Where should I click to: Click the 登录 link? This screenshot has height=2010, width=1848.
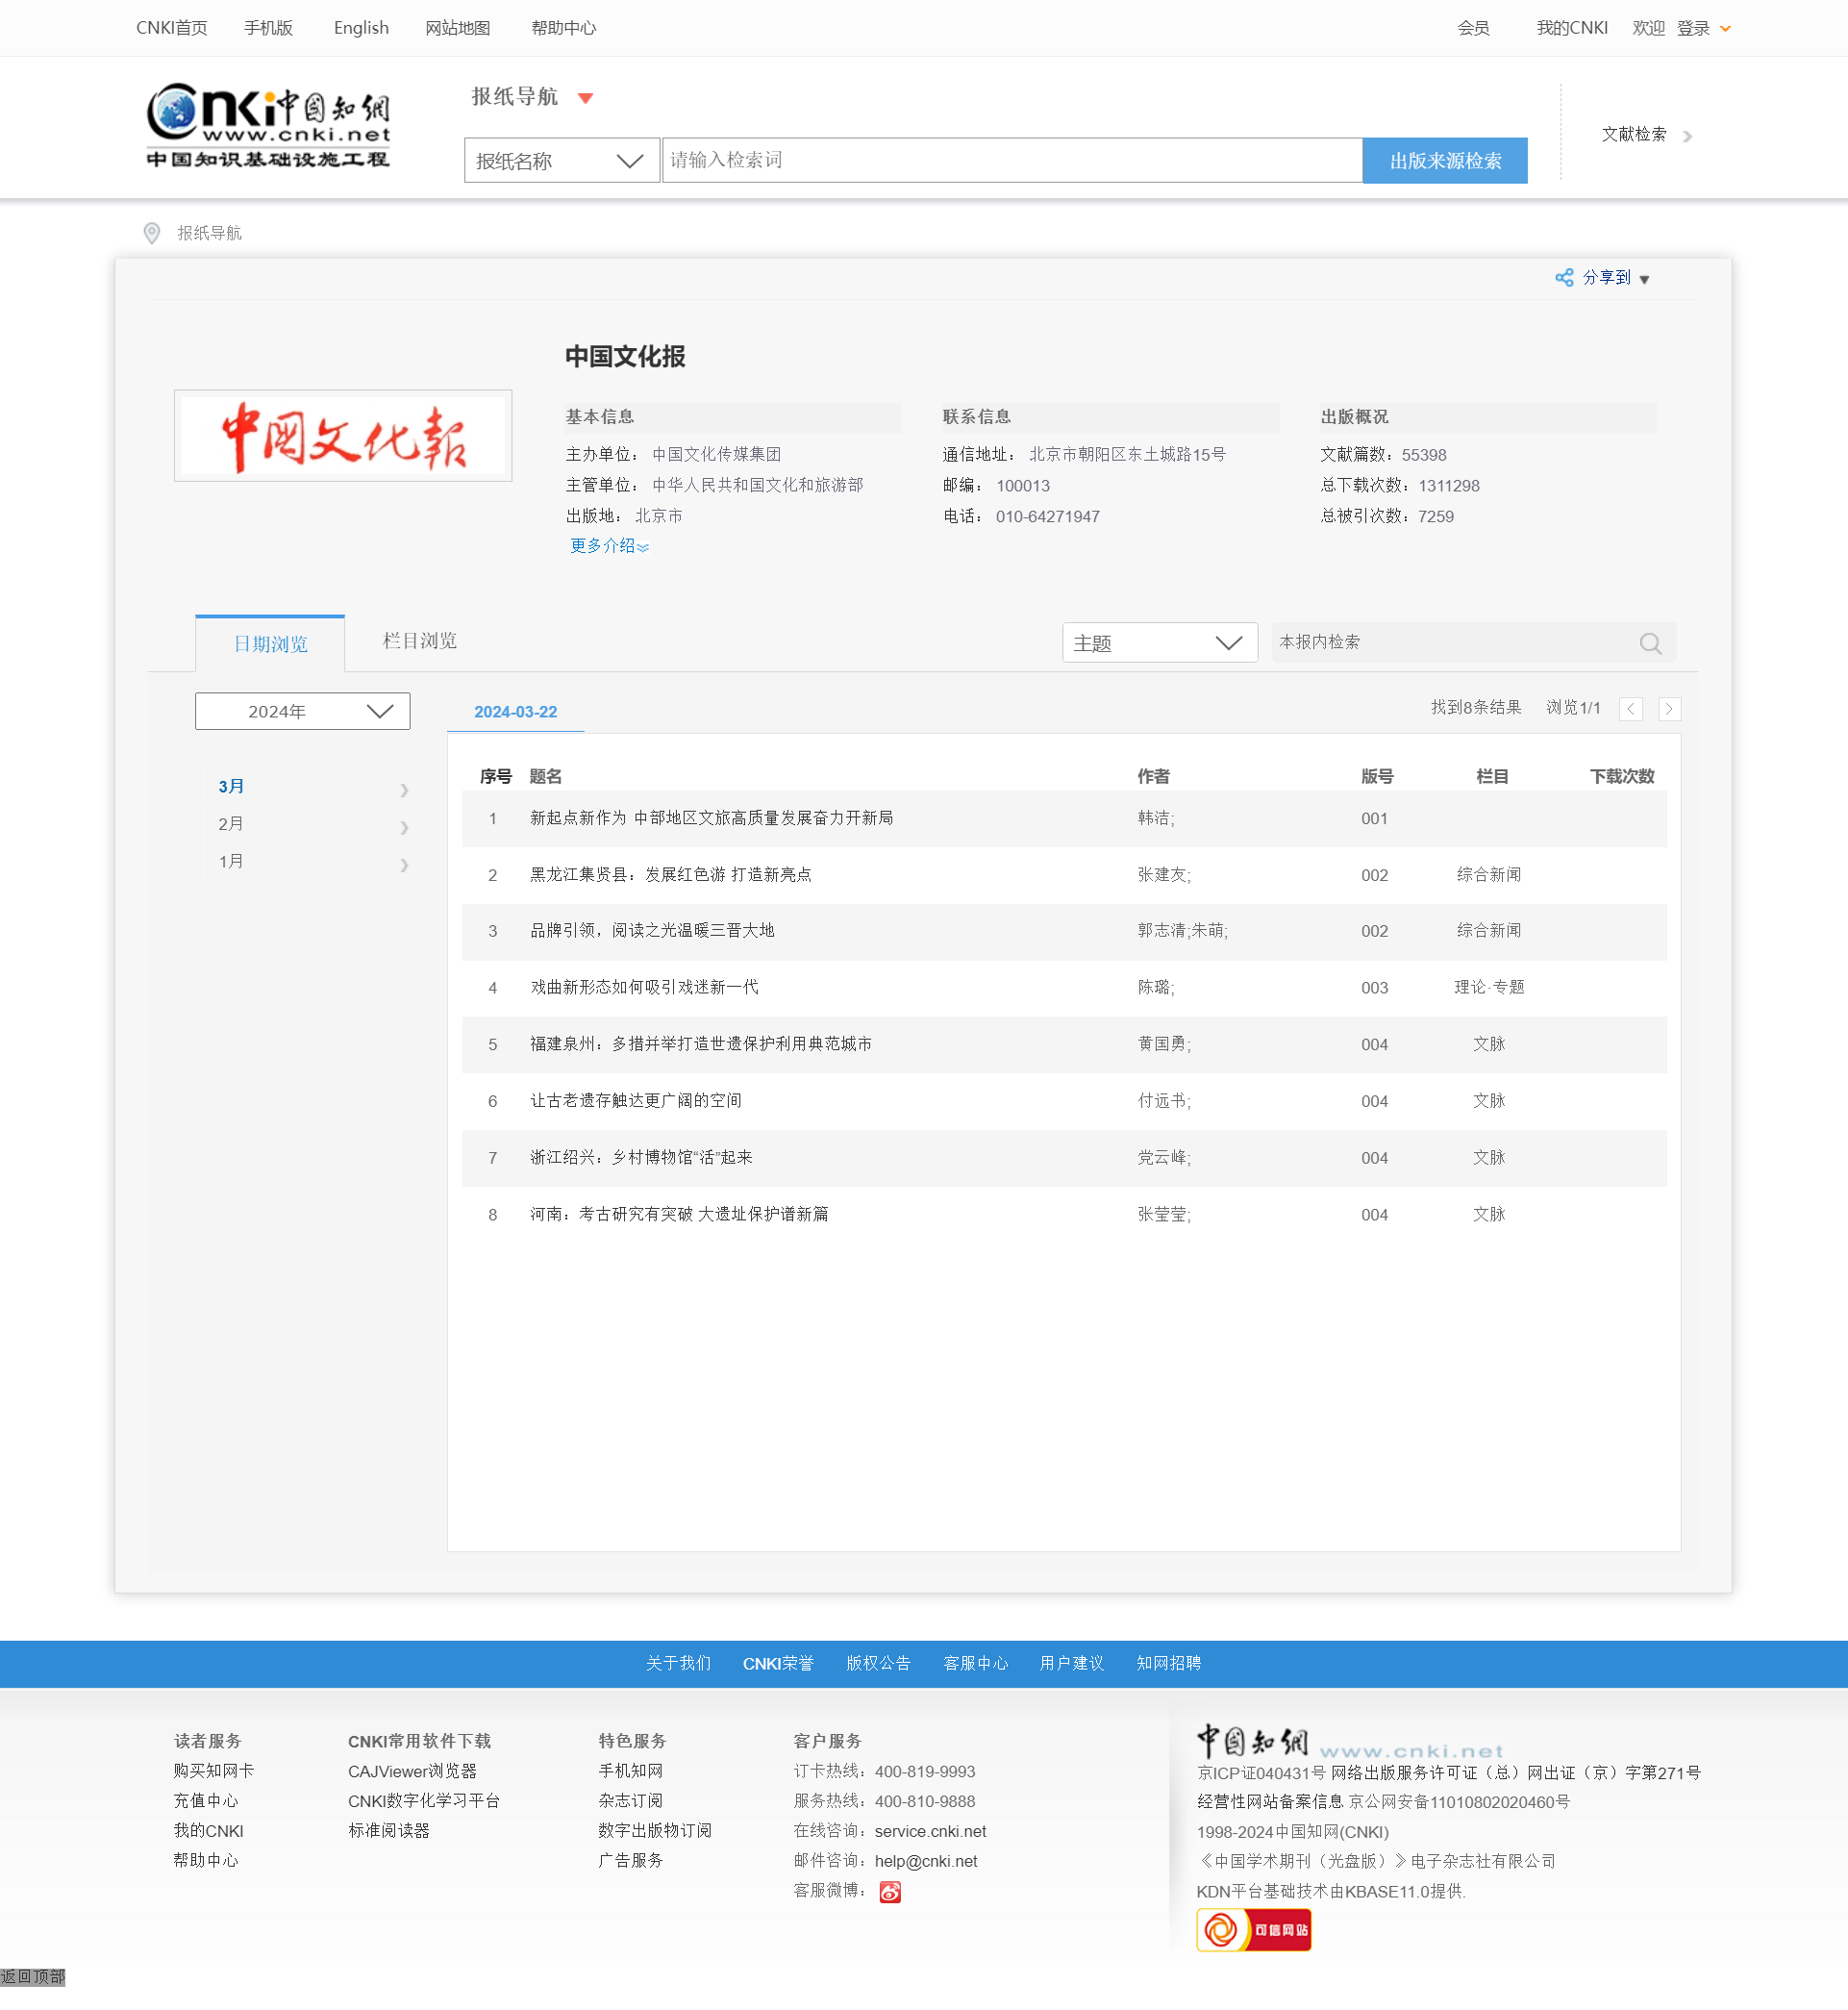coord(1693,28)
